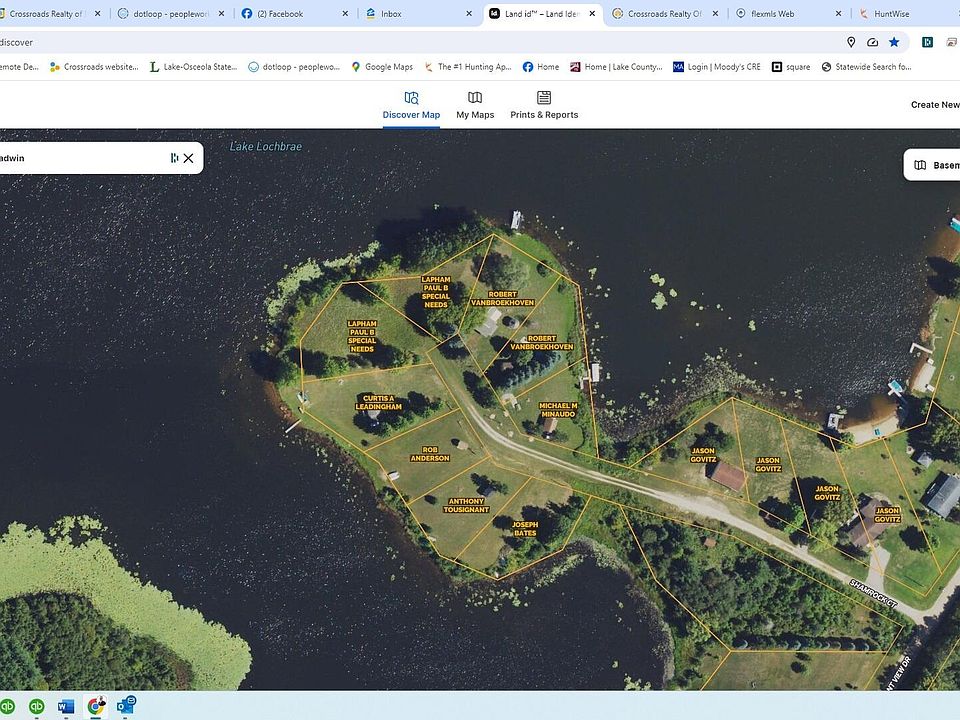
Task: Switch to My Maps tab
Action: 475,105
